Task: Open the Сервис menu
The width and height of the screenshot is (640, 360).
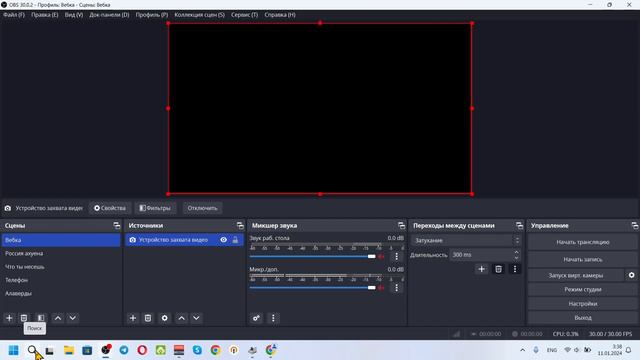Action: [x=244, y=15]
